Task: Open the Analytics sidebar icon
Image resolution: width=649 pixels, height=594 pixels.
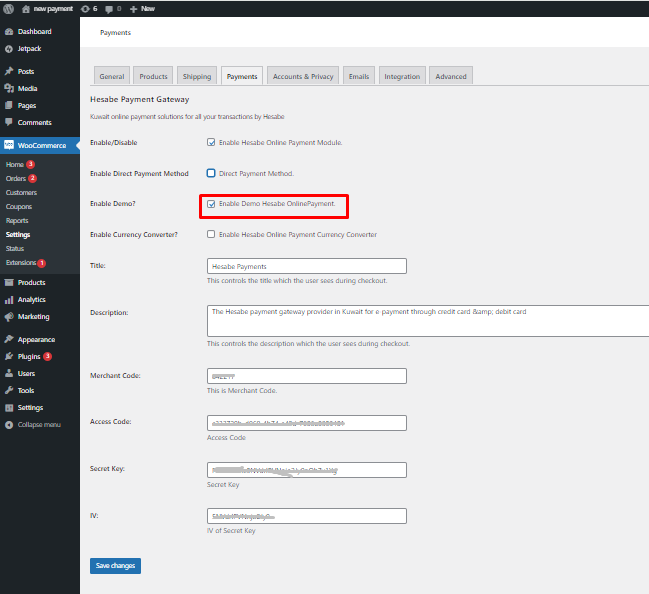Action: coord(9,299)
